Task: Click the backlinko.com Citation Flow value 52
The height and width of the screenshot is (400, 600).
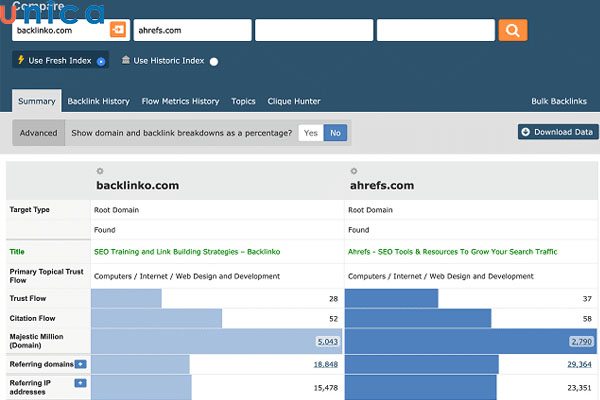Action: pos(333,318)
